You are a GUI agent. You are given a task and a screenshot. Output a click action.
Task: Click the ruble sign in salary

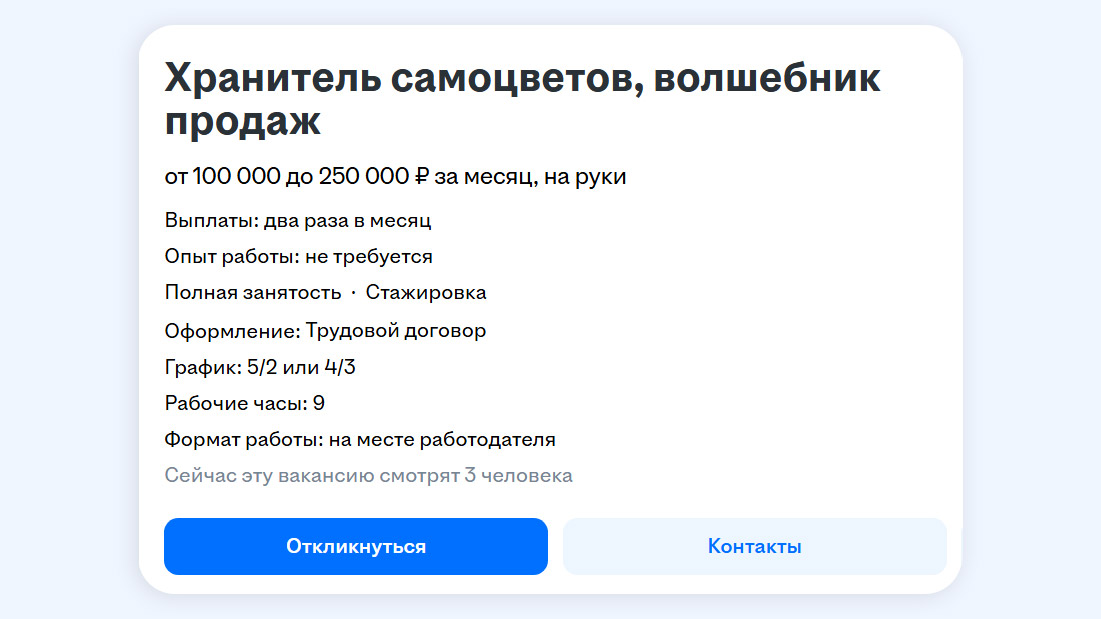[421, 177]
